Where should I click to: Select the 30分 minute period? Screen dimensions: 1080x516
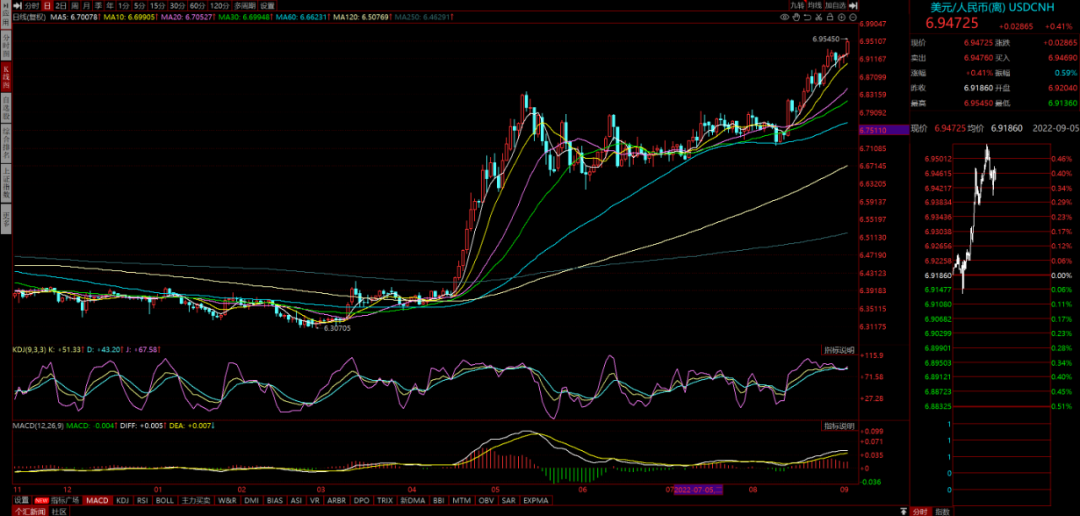tap(178, 6)
